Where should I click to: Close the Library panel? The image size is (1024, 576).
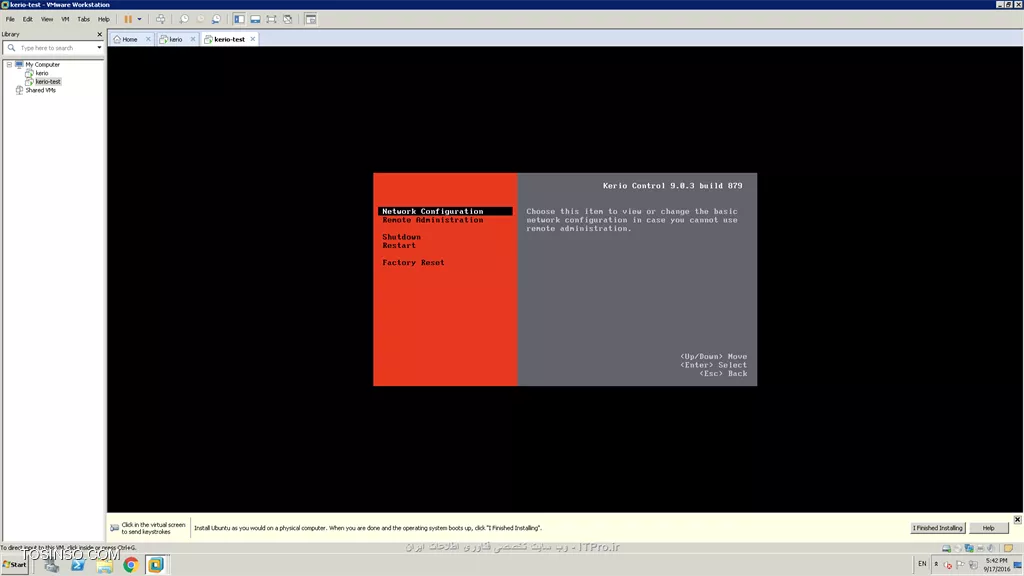tap(100, 34)
